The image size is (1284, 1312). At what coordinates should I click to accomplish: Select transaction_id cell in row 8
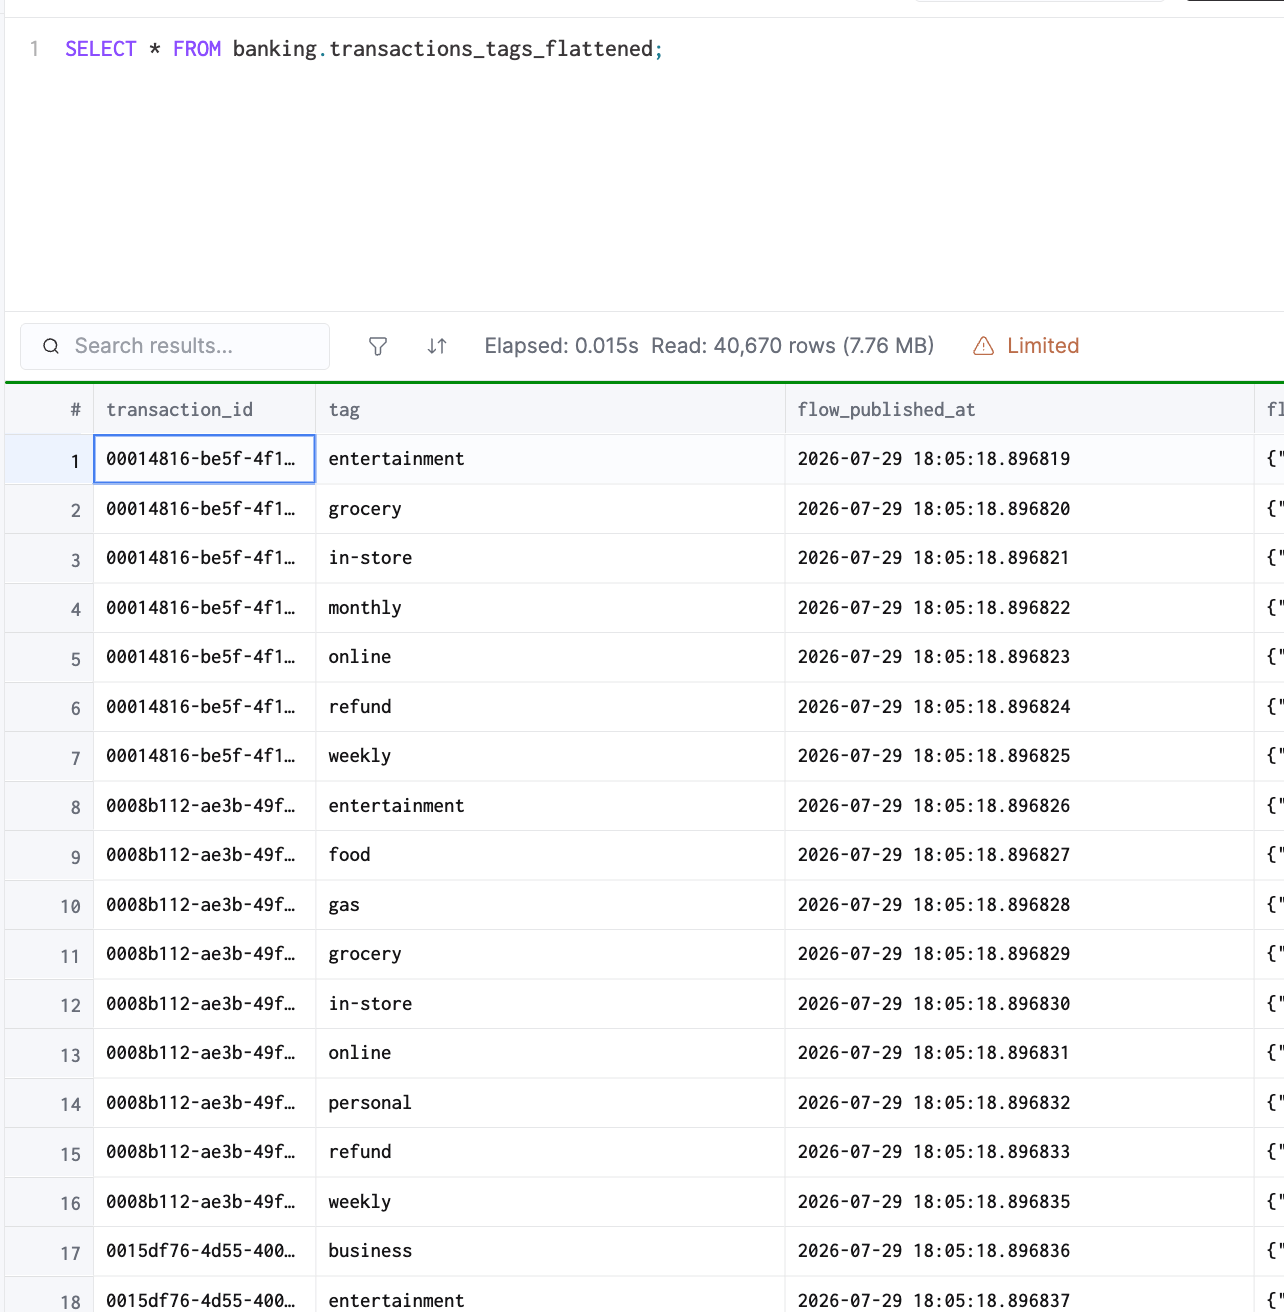[x=204, y=806]
